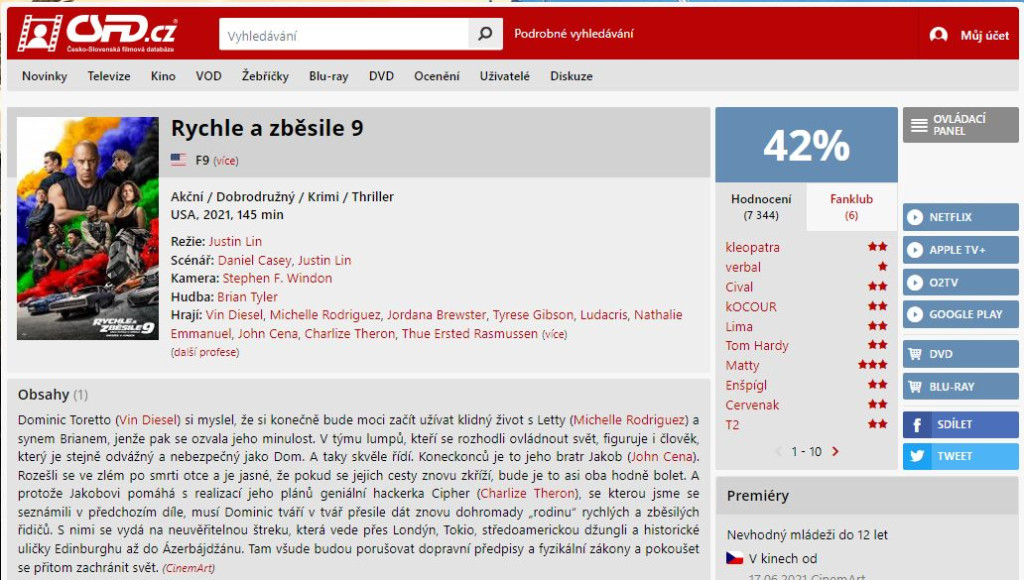Open composer Brian Tyler's page

(x=248, y=297)
